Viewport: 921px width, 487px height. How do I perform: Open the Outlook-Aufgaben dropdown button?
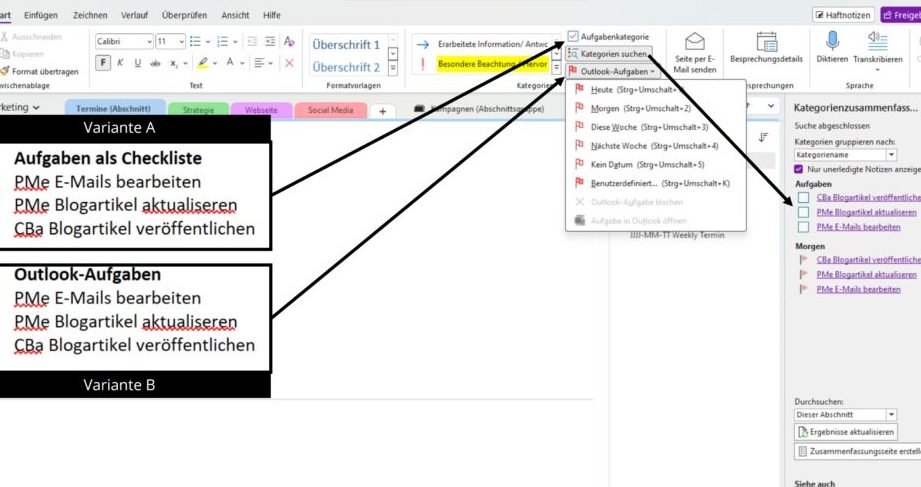[612, 72]
